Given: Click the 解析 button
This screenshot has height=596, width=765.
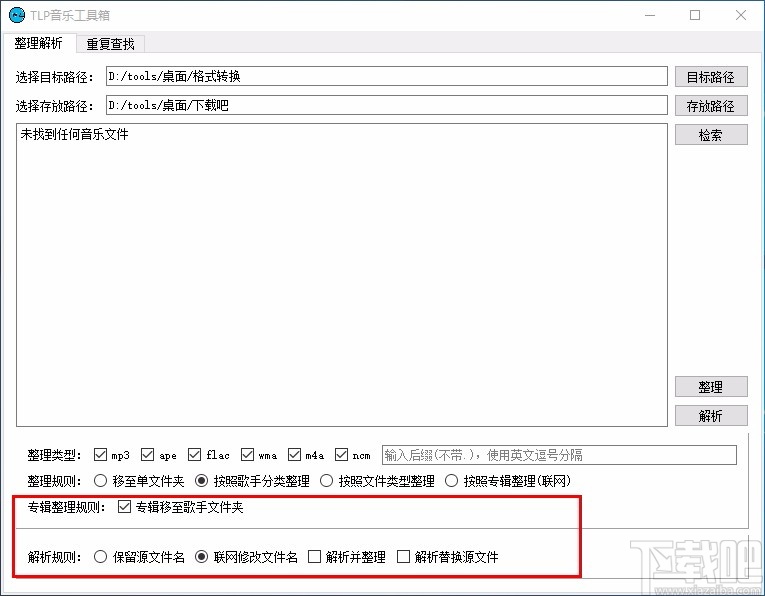Looking at the screenshot, I should point(711,416).
